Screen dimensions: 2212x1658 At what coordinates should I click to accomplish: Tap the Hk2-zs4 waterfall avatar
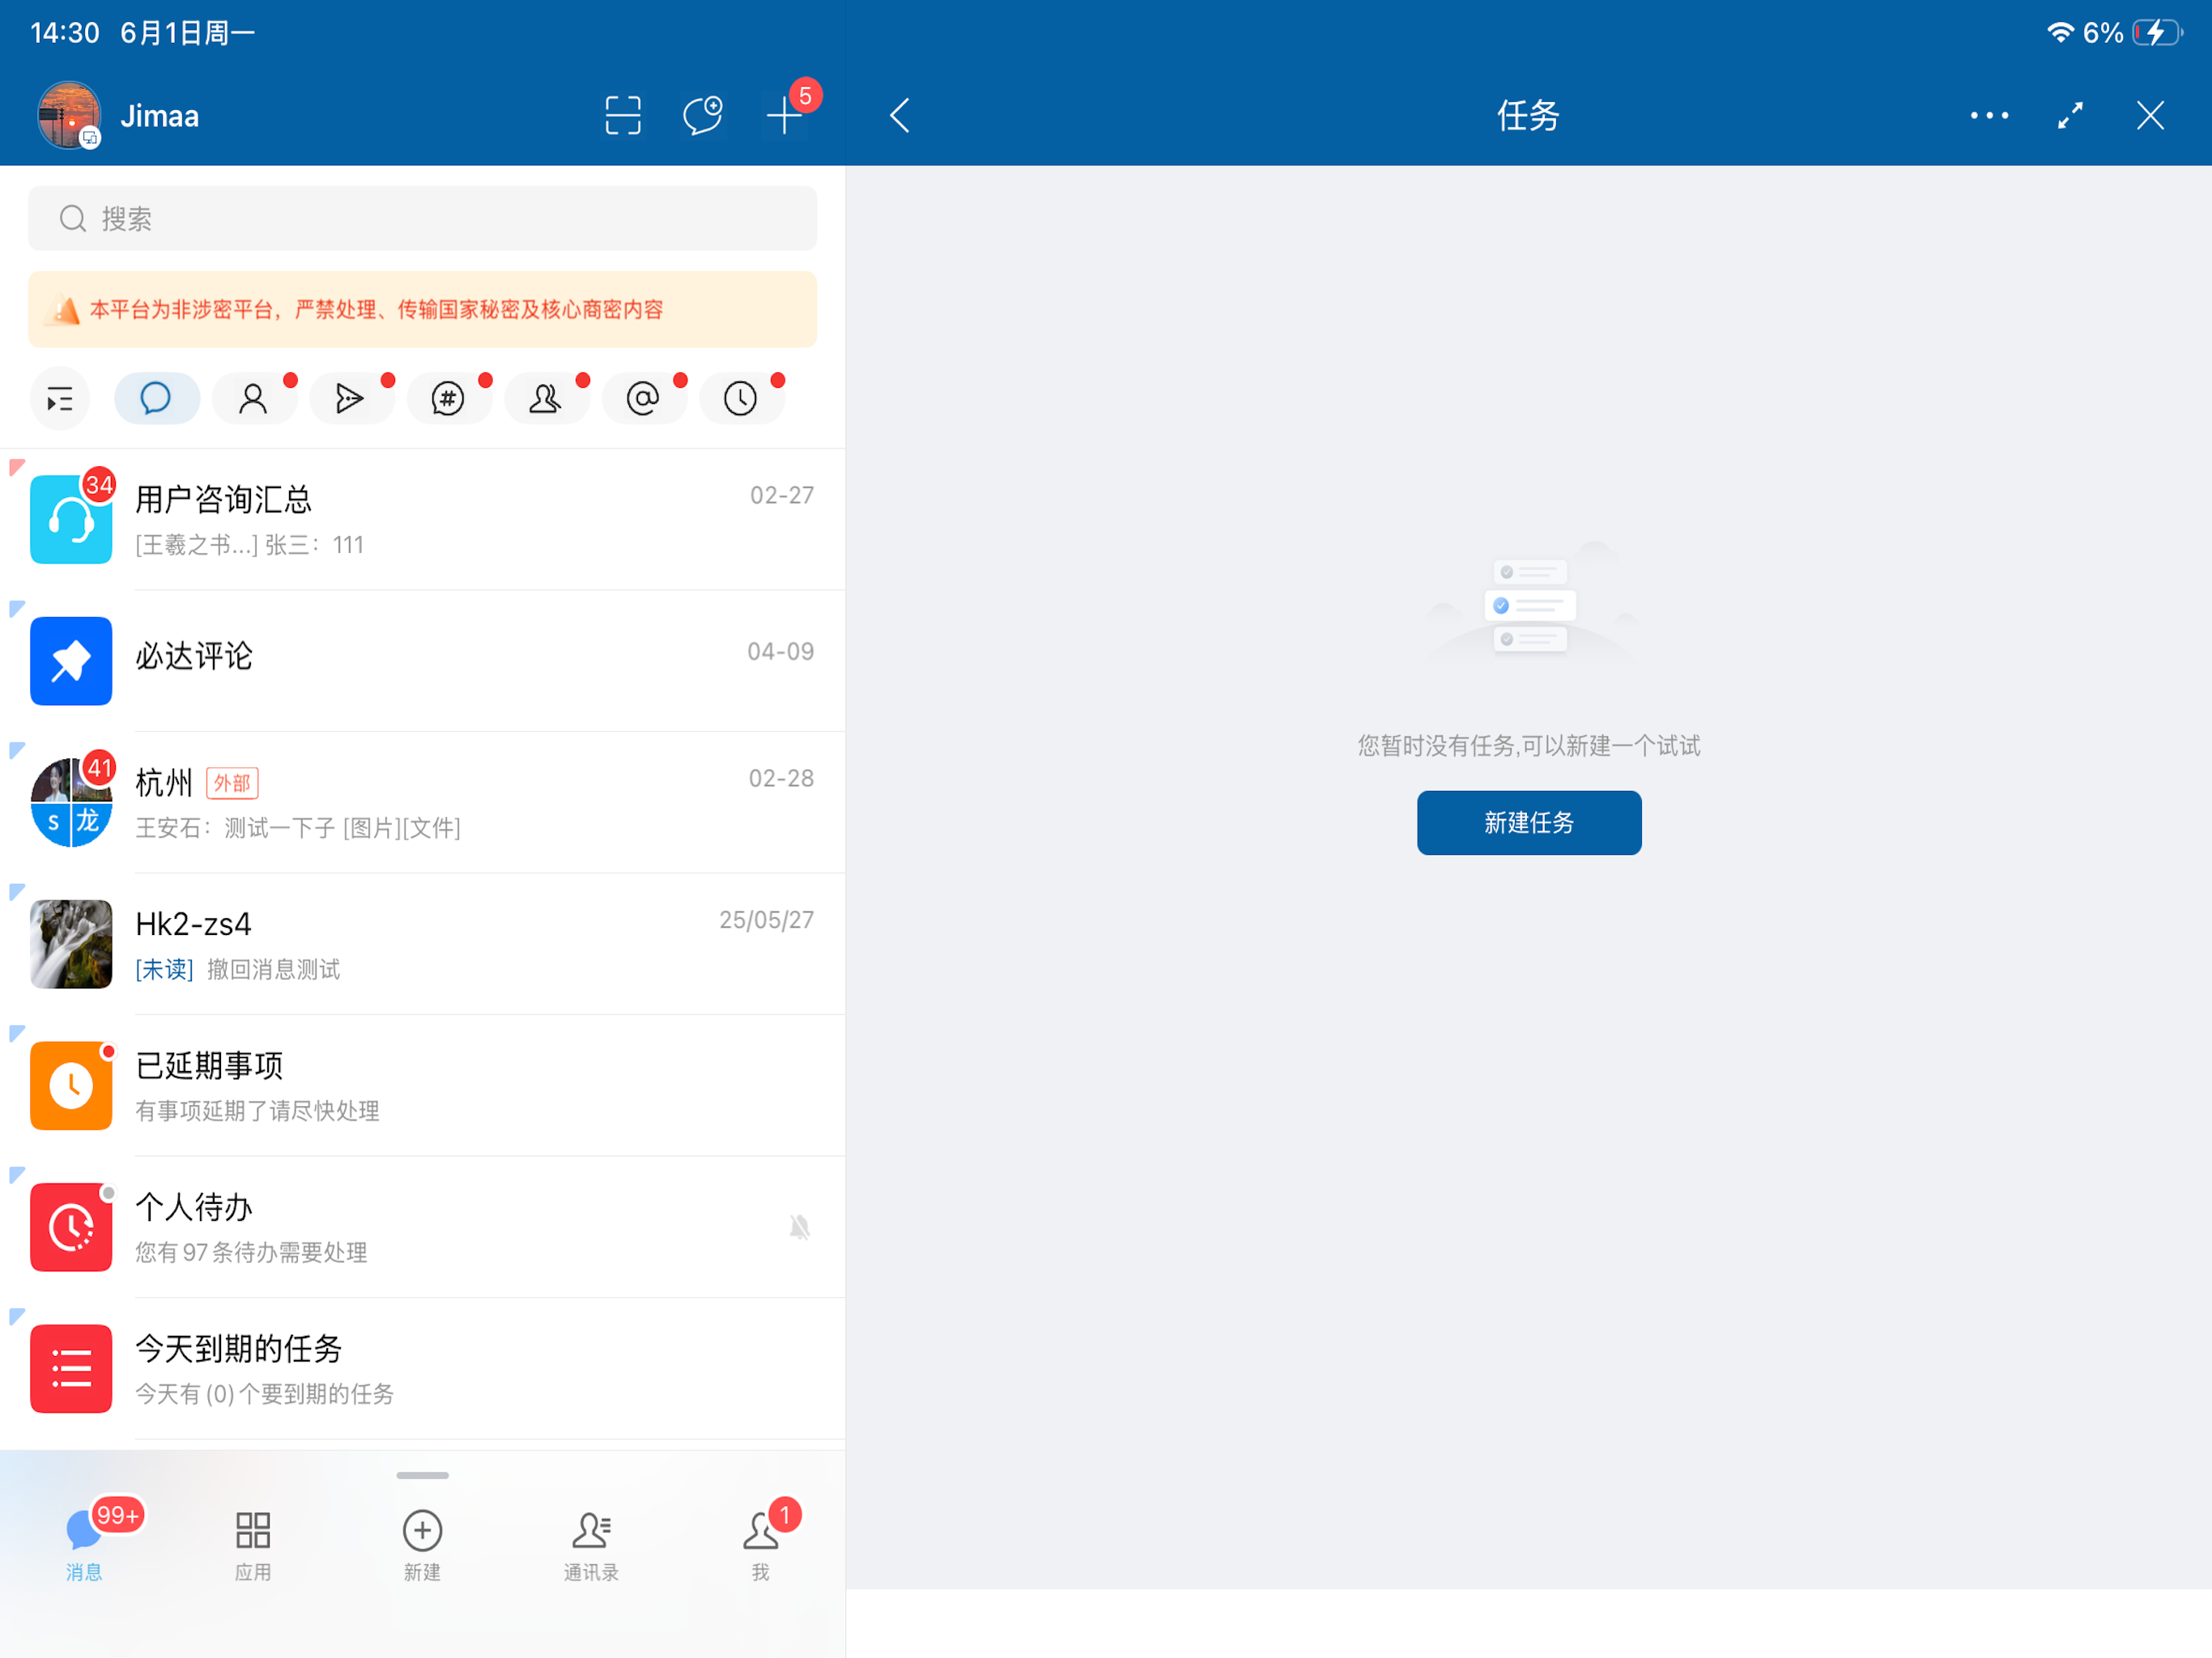click(x=71, y=944)
